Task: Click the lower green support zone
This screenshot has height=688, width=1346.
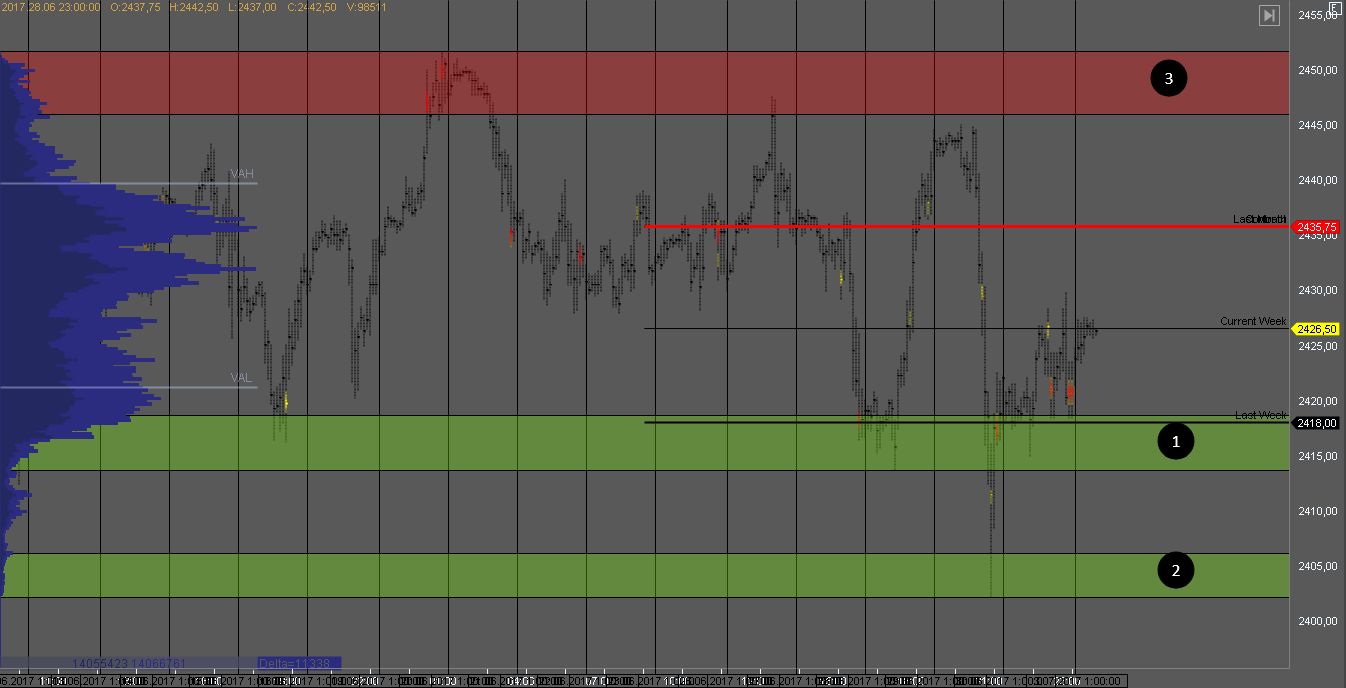Action: (x=600, y=575)
